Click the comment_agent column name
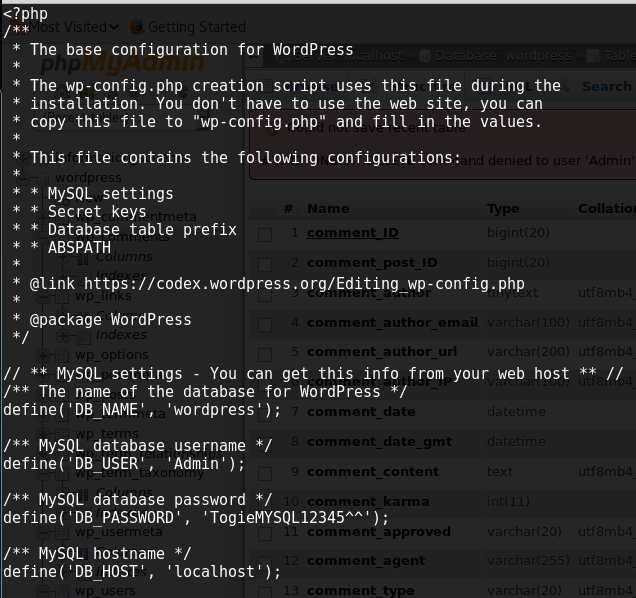Image resolution: width=636 pixels, height=598 pixels. (366, 561)
